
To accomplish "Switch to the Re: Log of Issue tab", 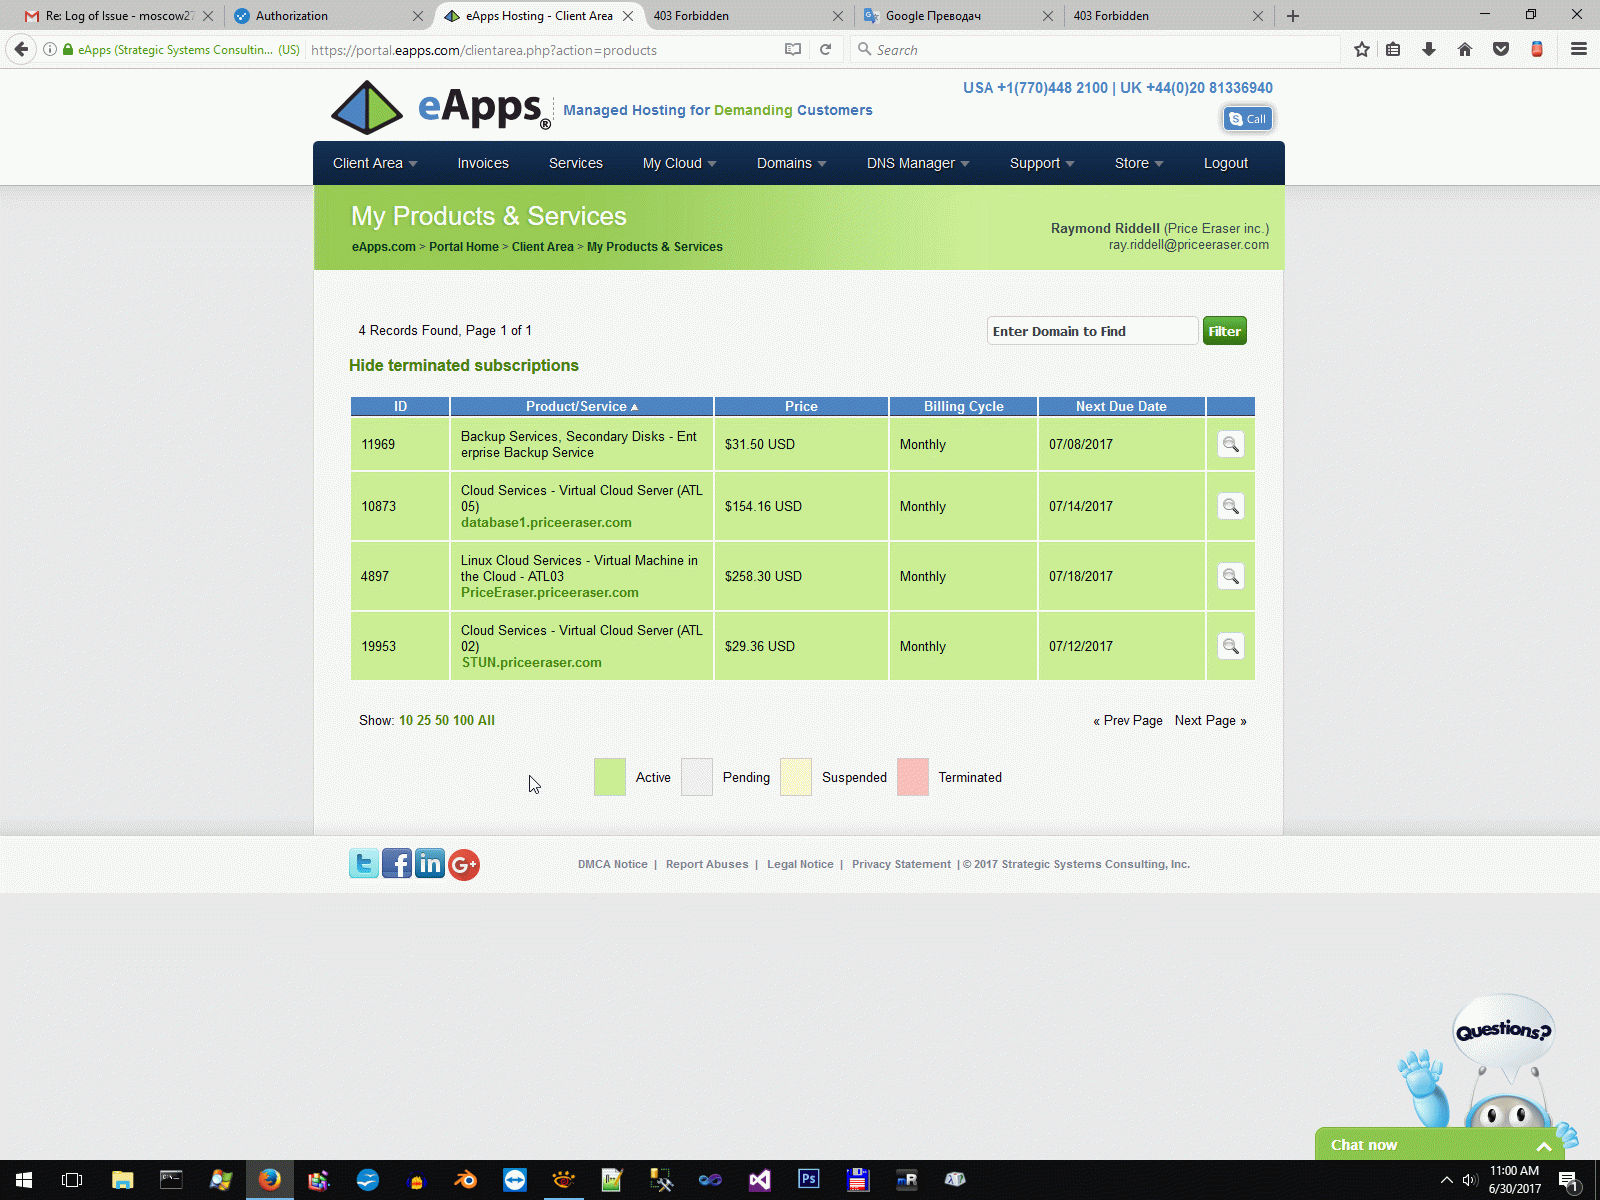I will (x=118, y=16).
